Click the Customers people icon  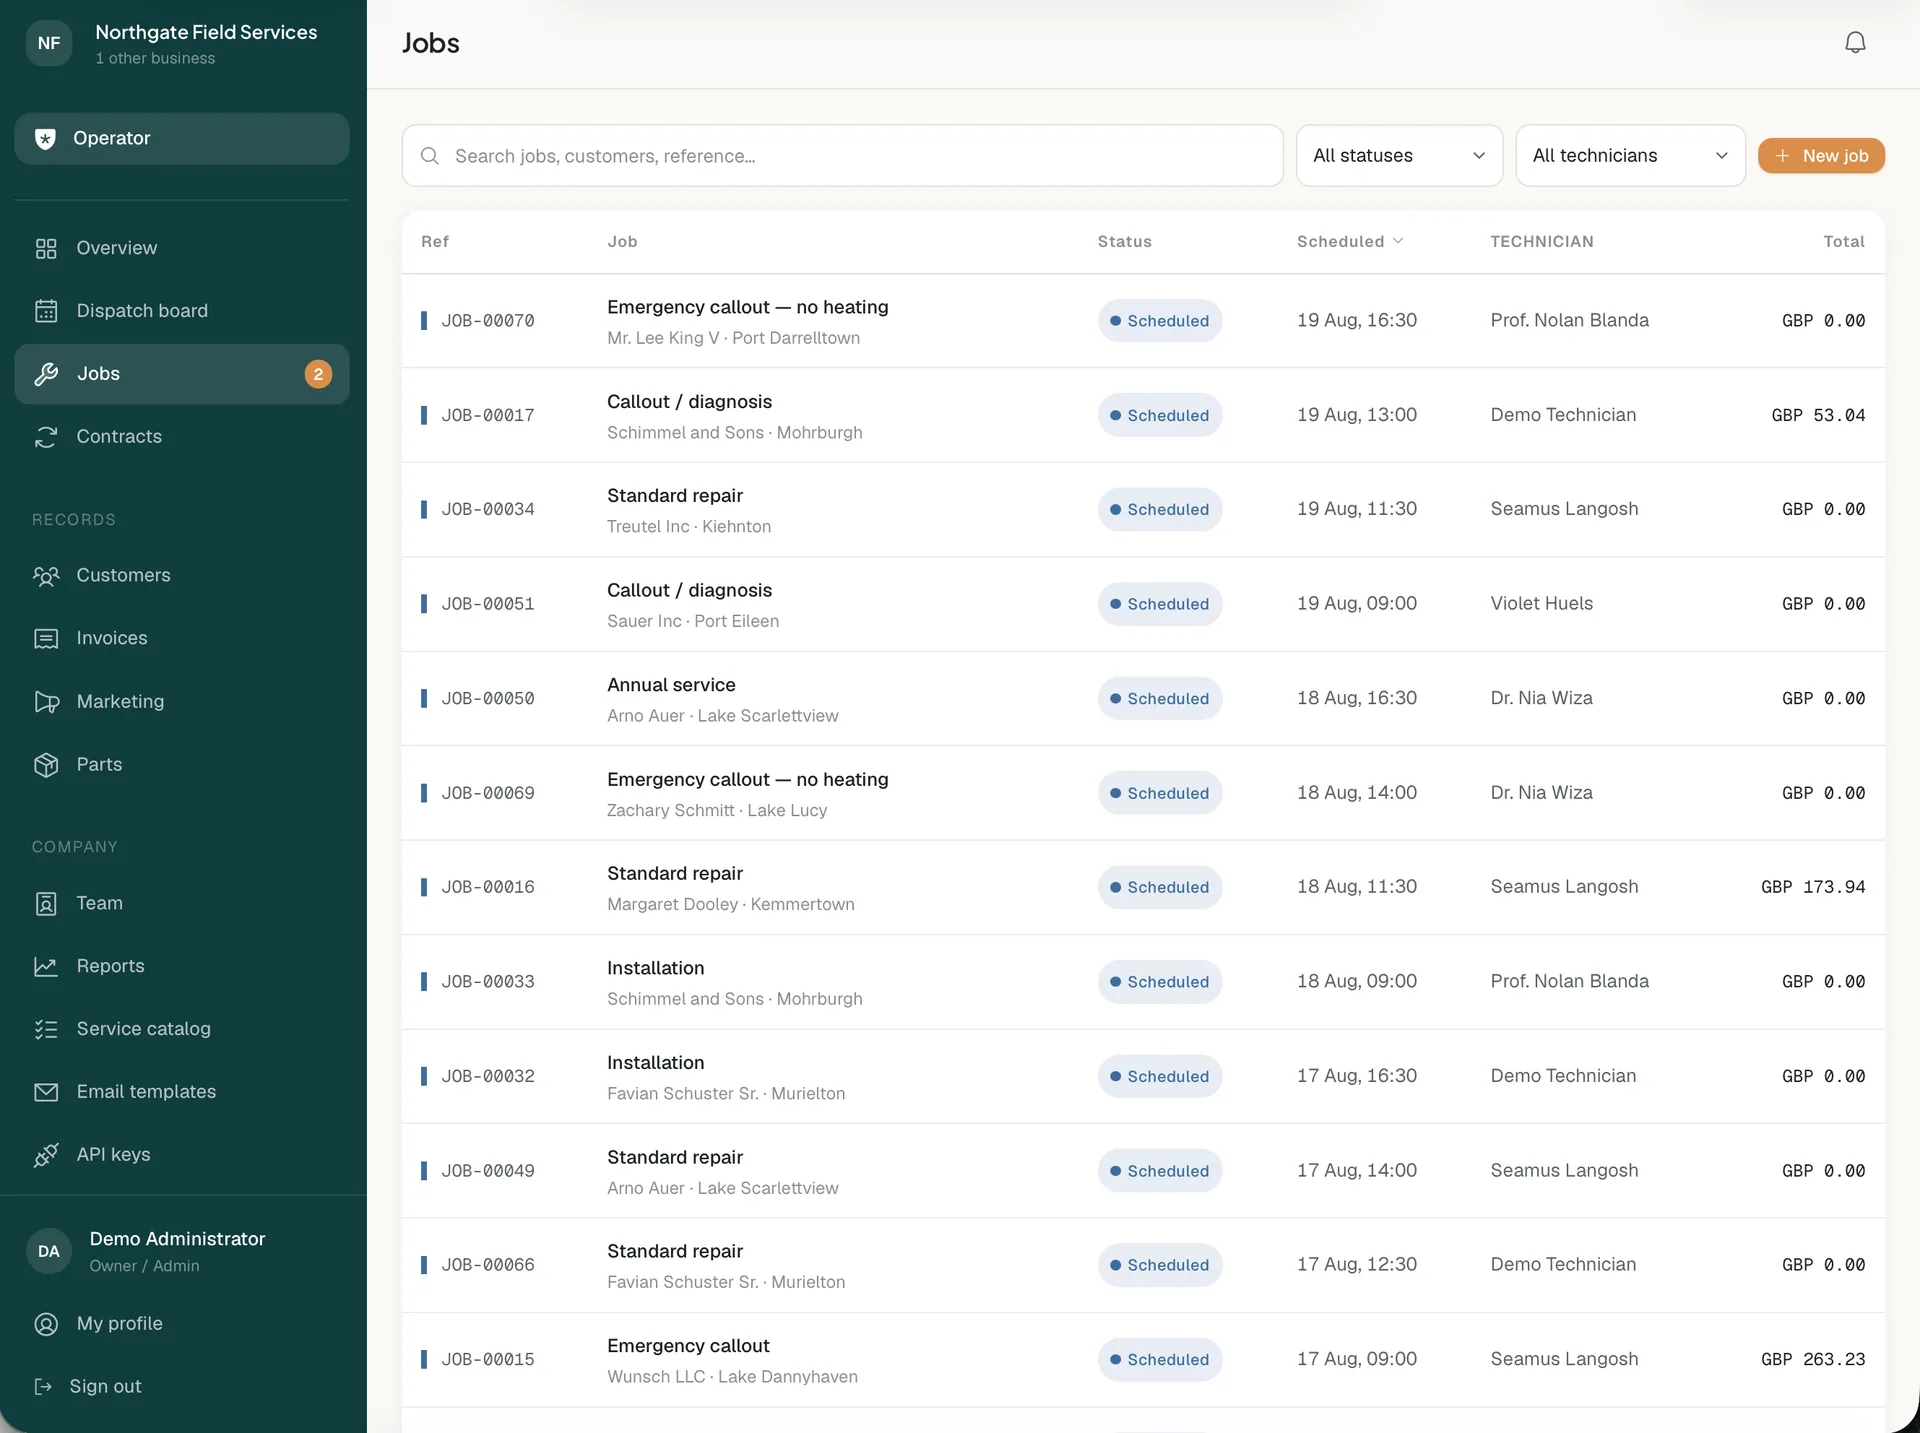click(x=46, y=576)
